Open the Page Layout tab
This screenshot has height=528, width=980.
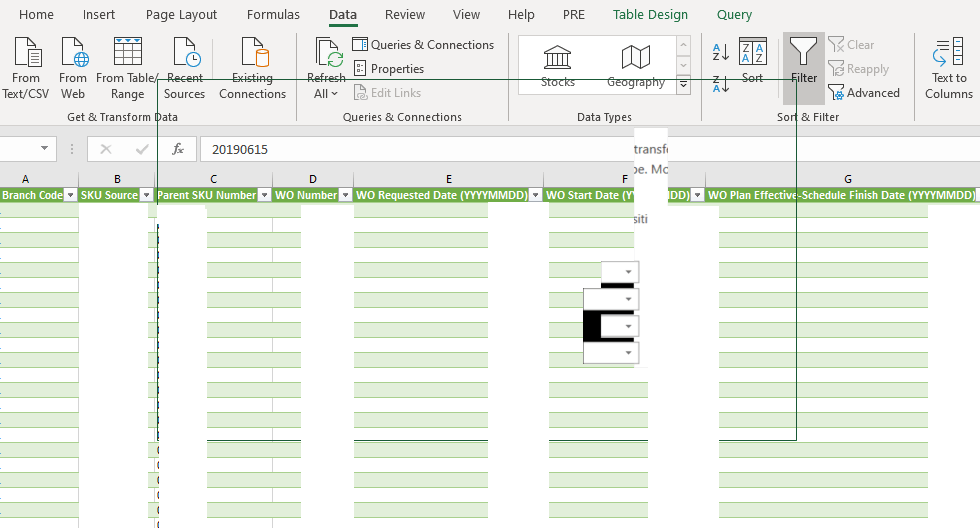pos(181,14)
